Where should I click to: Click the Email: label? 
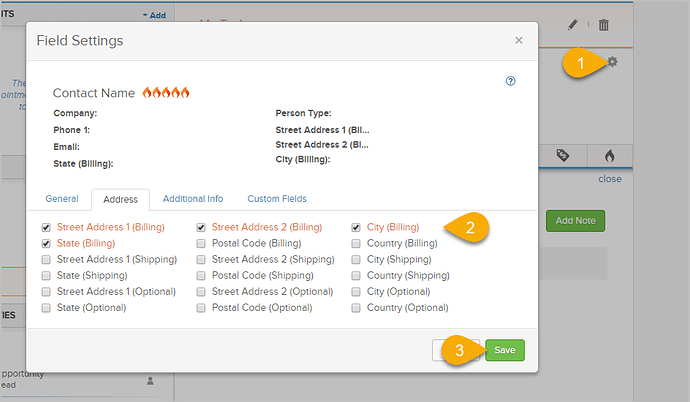66,147
